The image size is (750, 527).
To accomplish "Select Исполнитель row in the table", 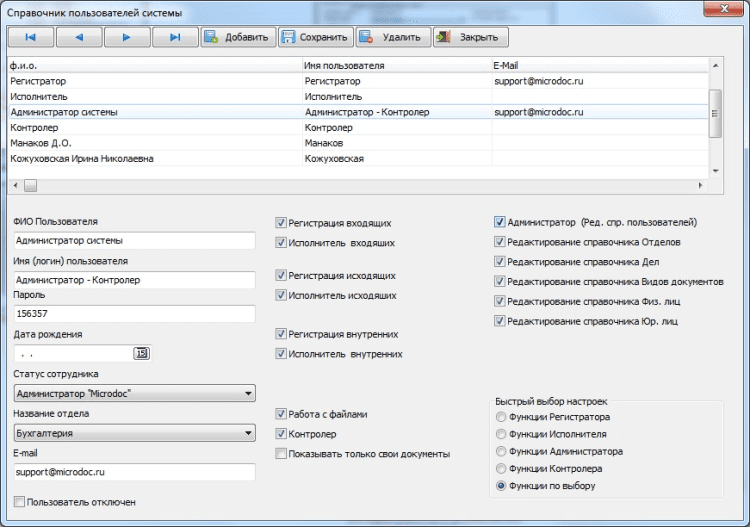I will 358,97.
